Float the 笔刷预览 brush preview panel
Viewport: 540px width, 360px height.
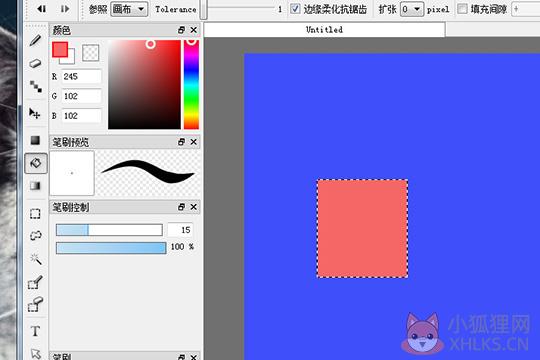(181, 142)
